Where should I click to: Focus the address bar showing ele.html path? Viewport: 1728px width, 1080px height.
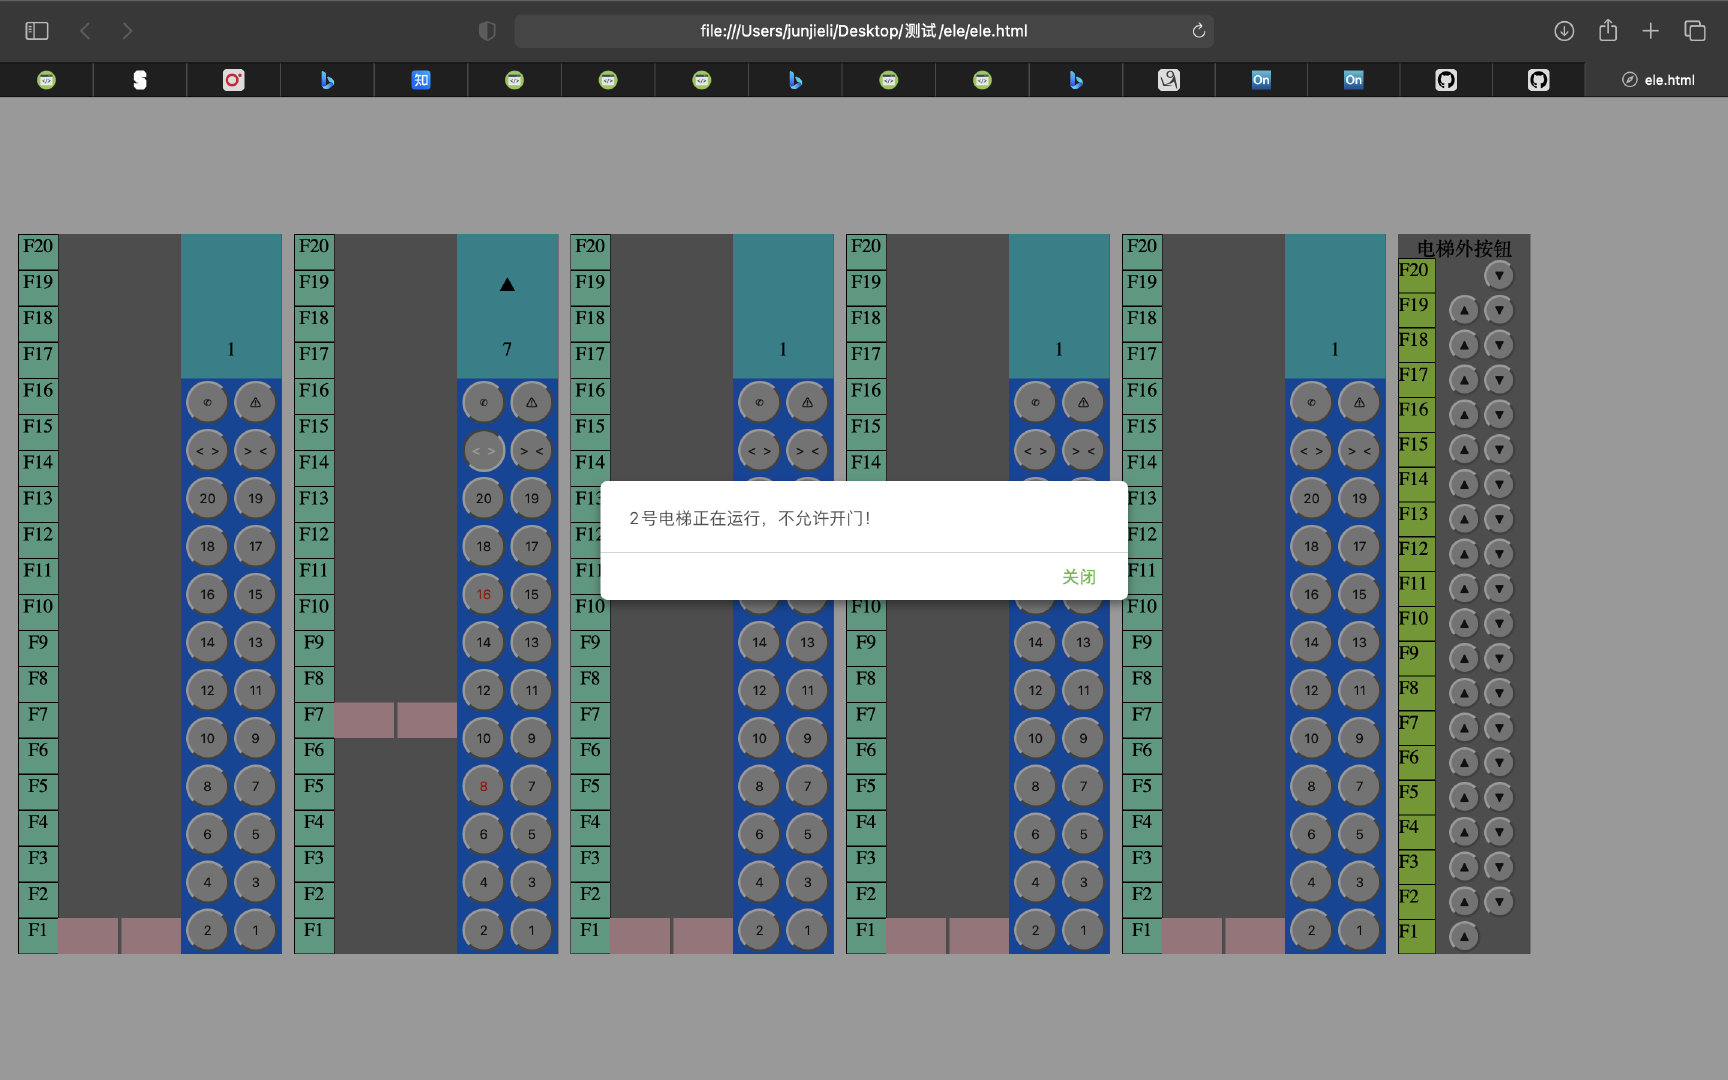(864, 31)
